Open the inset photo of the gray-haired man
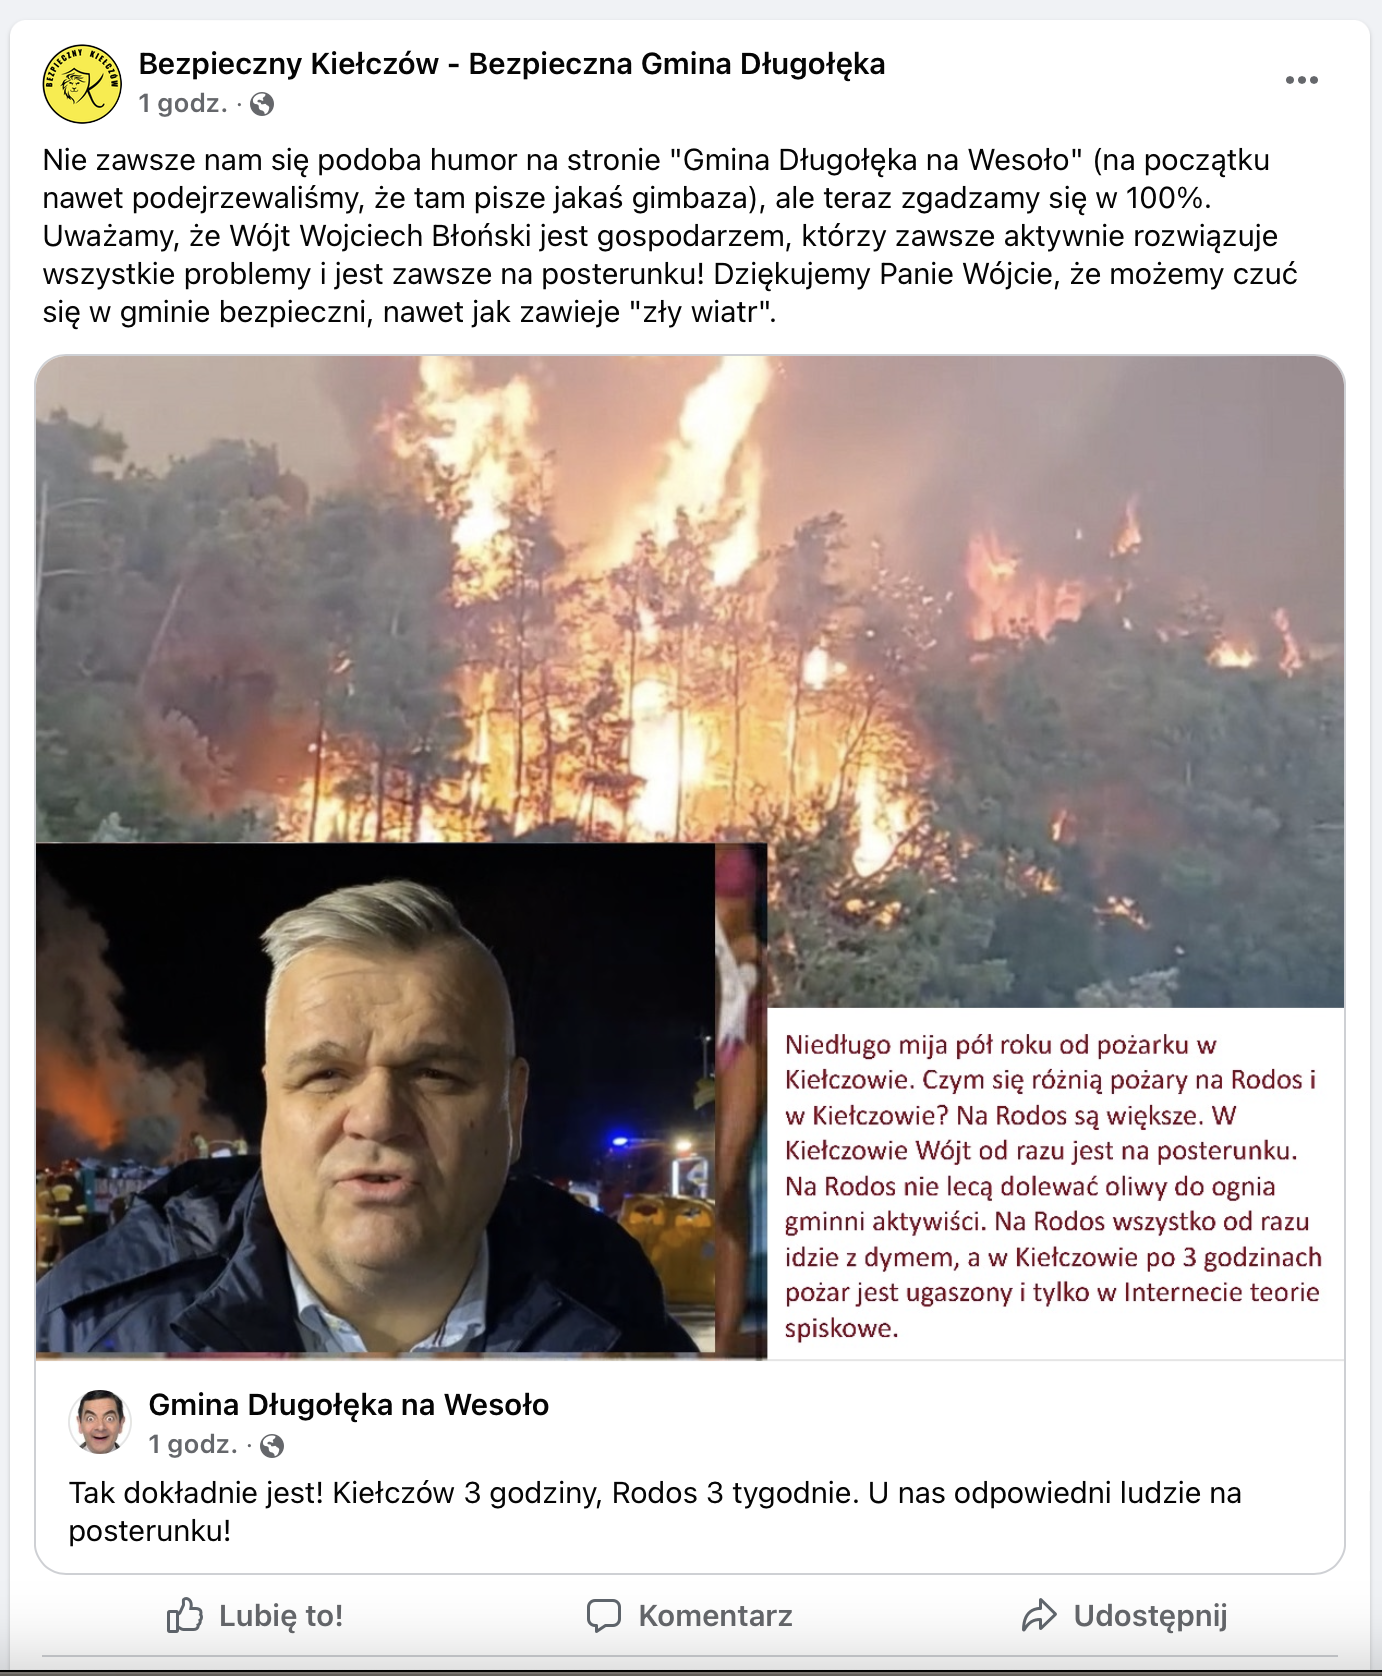The height and width of the screenshot is (1676, 1382). coord(376,1098)
